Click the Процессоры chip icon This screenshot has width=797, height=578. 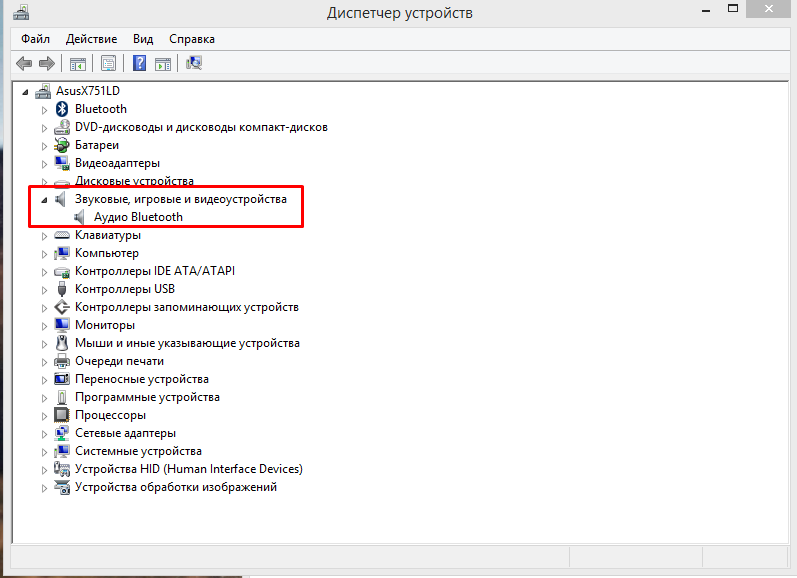click(62, 415)
